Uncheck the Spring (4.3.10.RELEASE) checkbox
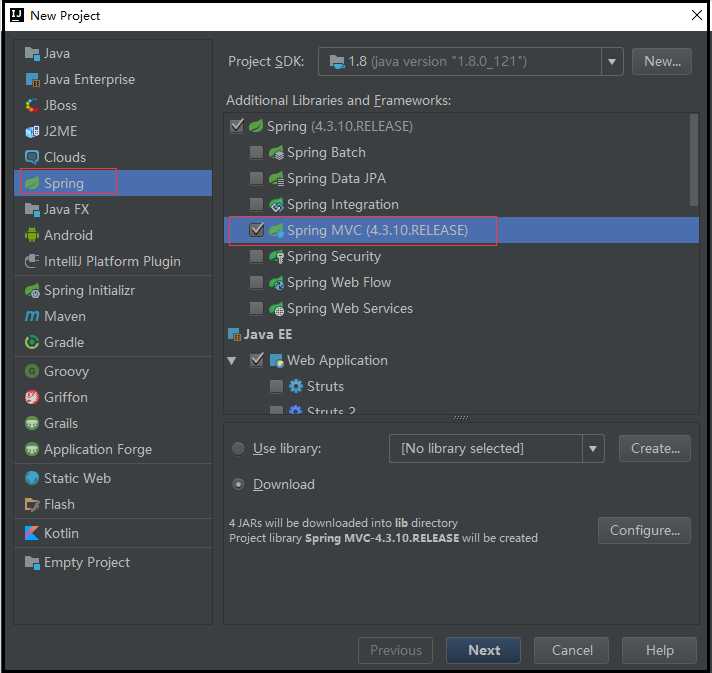This screenshot has width=712, height=673. [237, 126]
